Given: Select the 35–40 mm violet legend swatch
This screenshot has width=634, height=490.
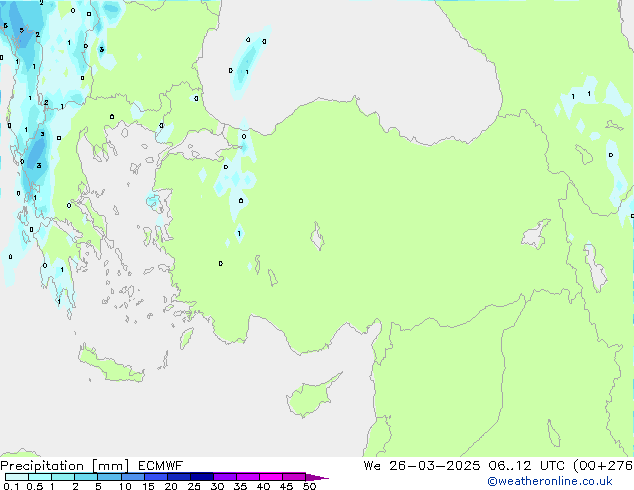Looking at the screenshot, I should [x=248, y=477].
